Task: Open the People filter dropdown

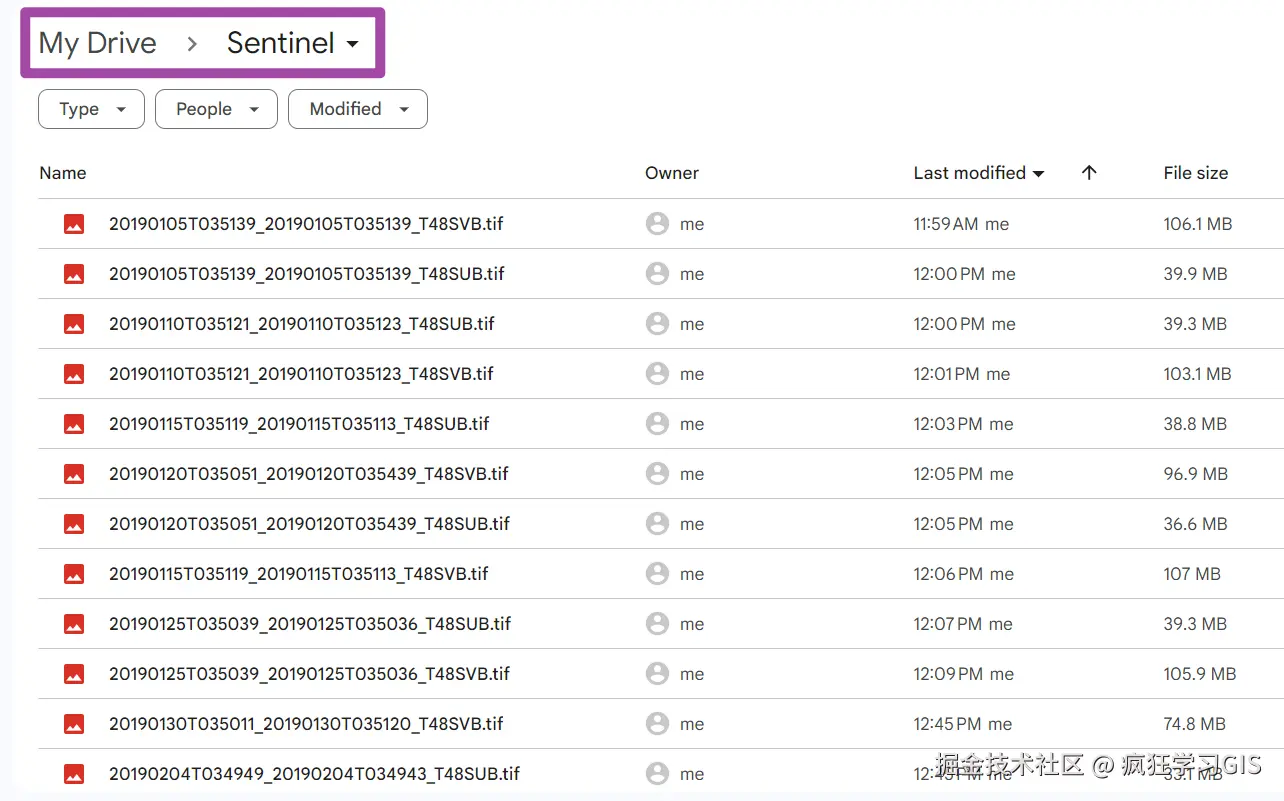Action: point(216,109)
